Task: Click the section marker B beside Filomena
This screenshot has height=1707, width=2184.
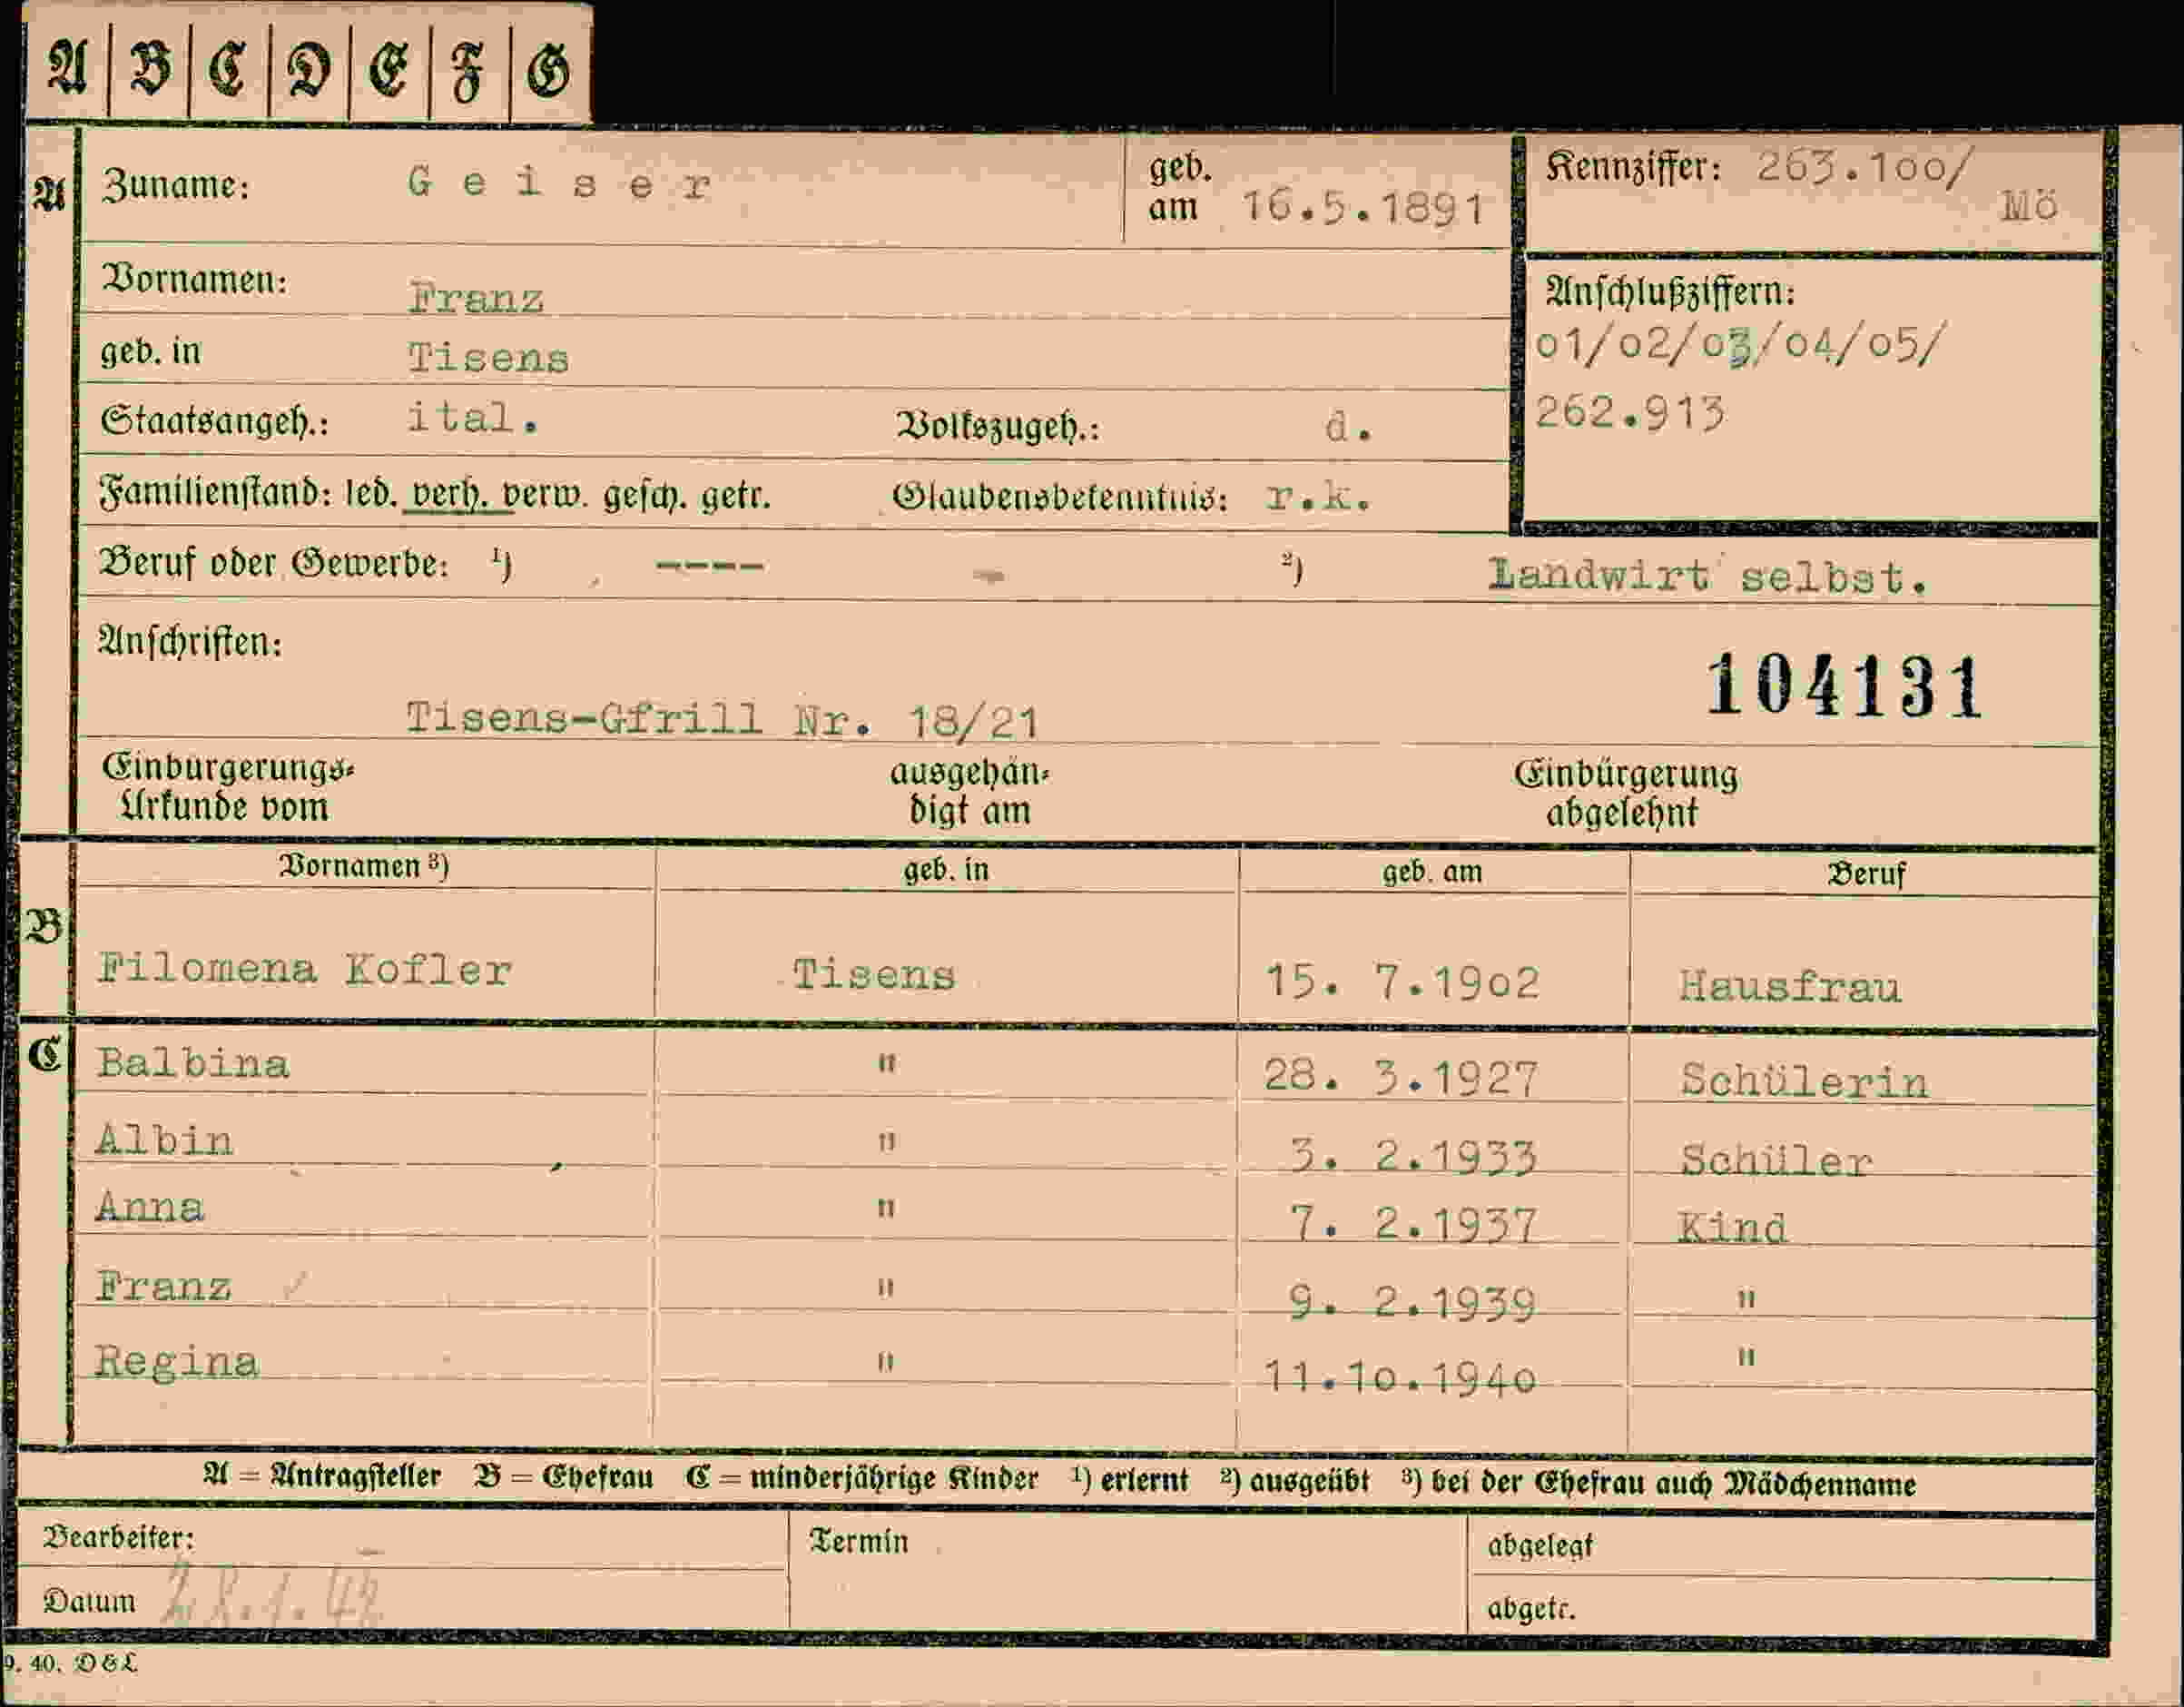Action: [44, 928]
